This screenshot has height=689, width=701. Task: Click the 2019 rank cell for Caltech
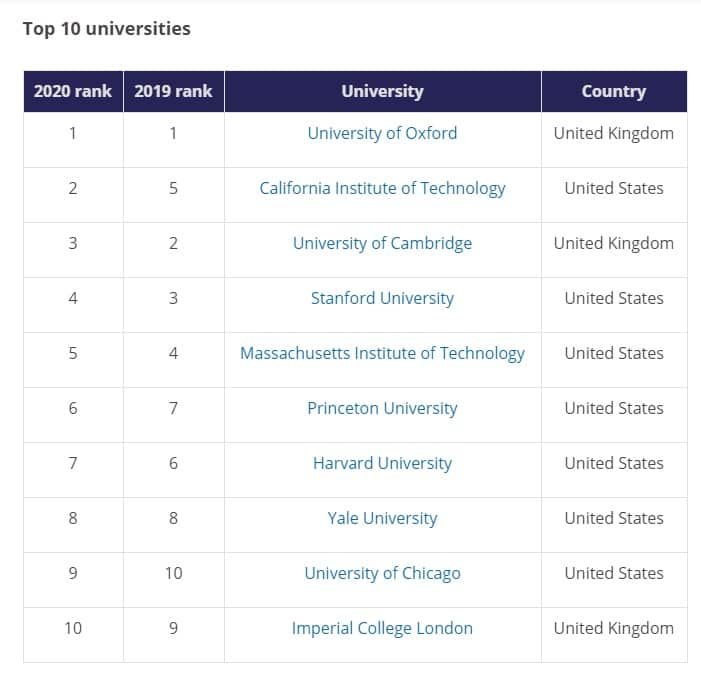(x=173, y=188)
